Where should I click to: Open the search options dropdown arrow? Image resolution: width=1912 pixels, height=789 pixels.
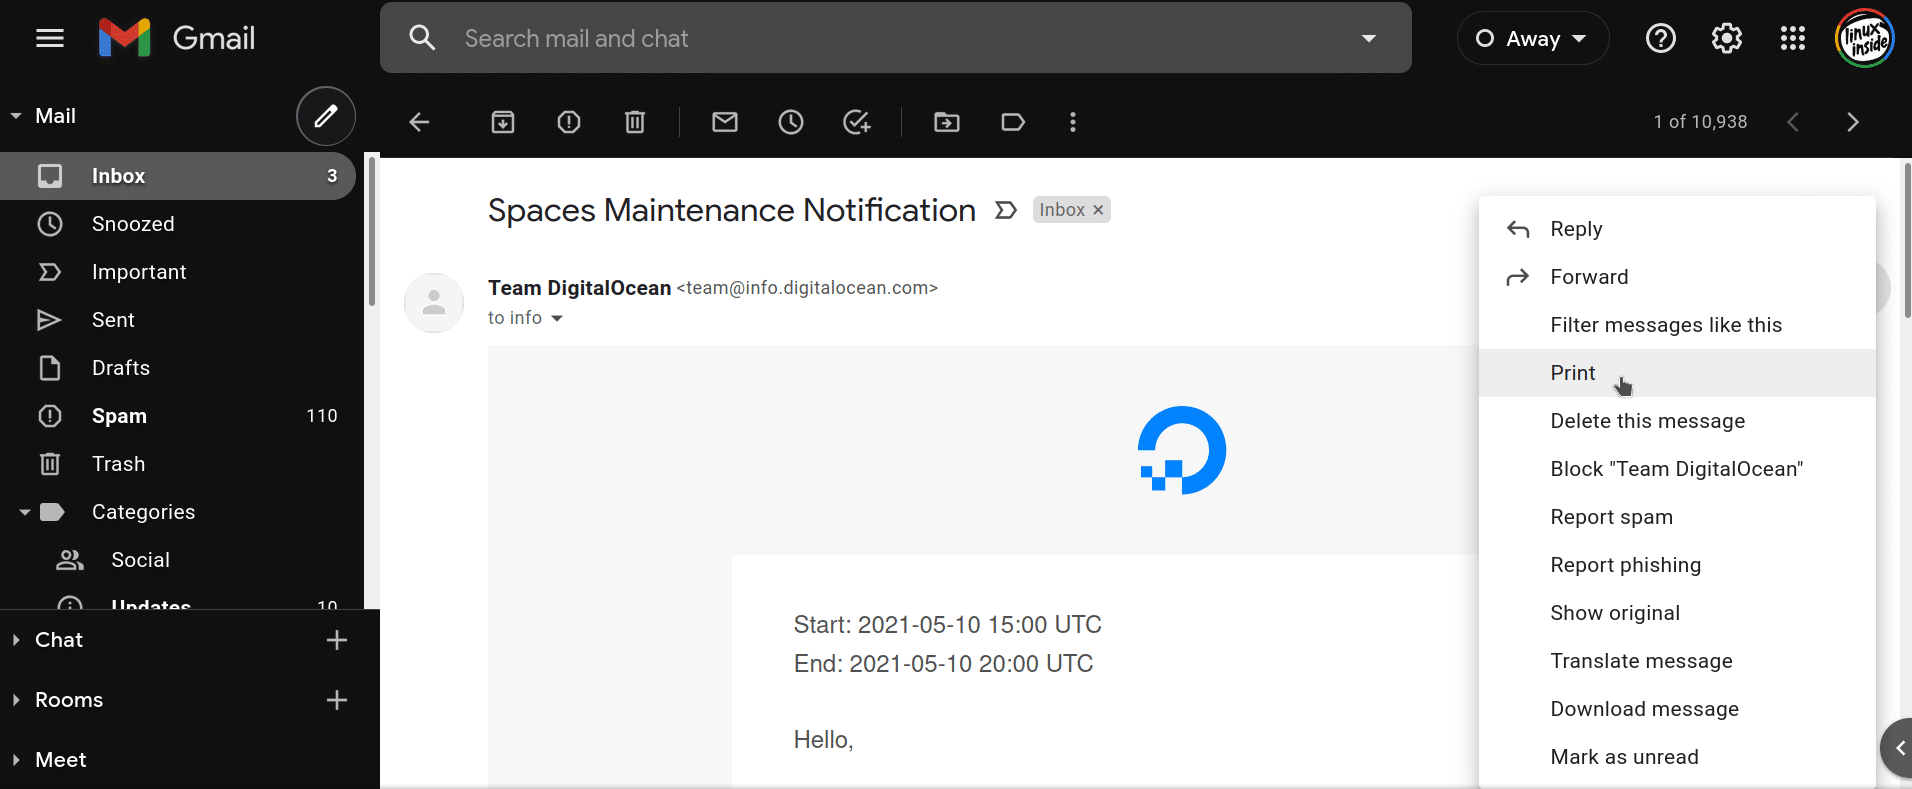(1369, 38)
